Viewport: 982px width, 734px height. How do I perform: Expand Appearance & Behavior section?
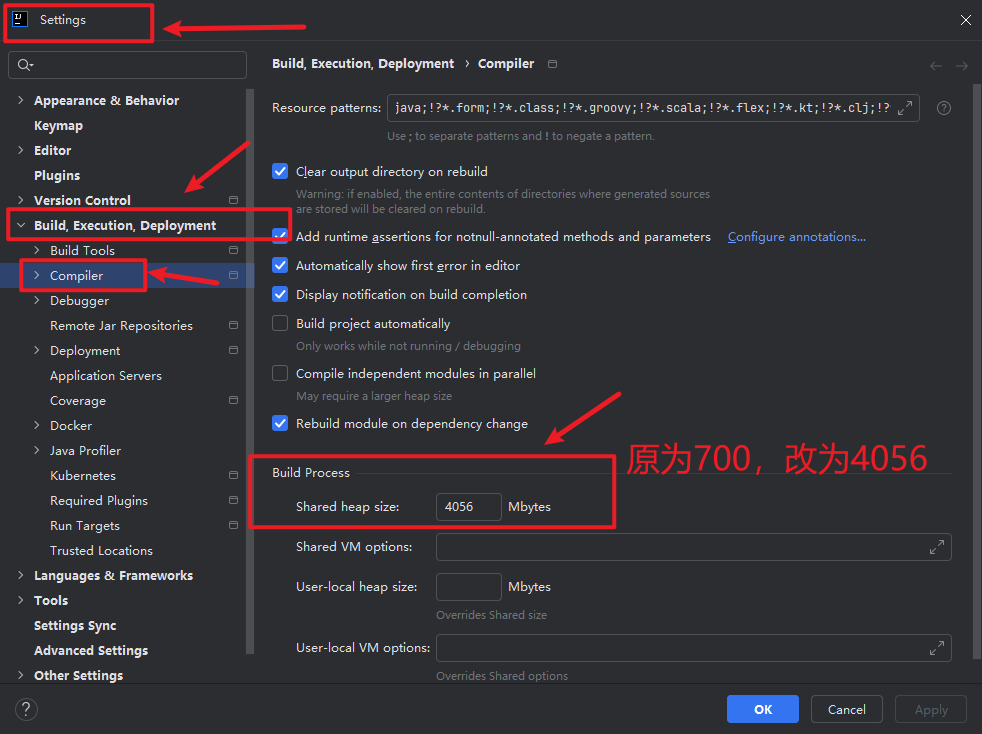point(21,100)
